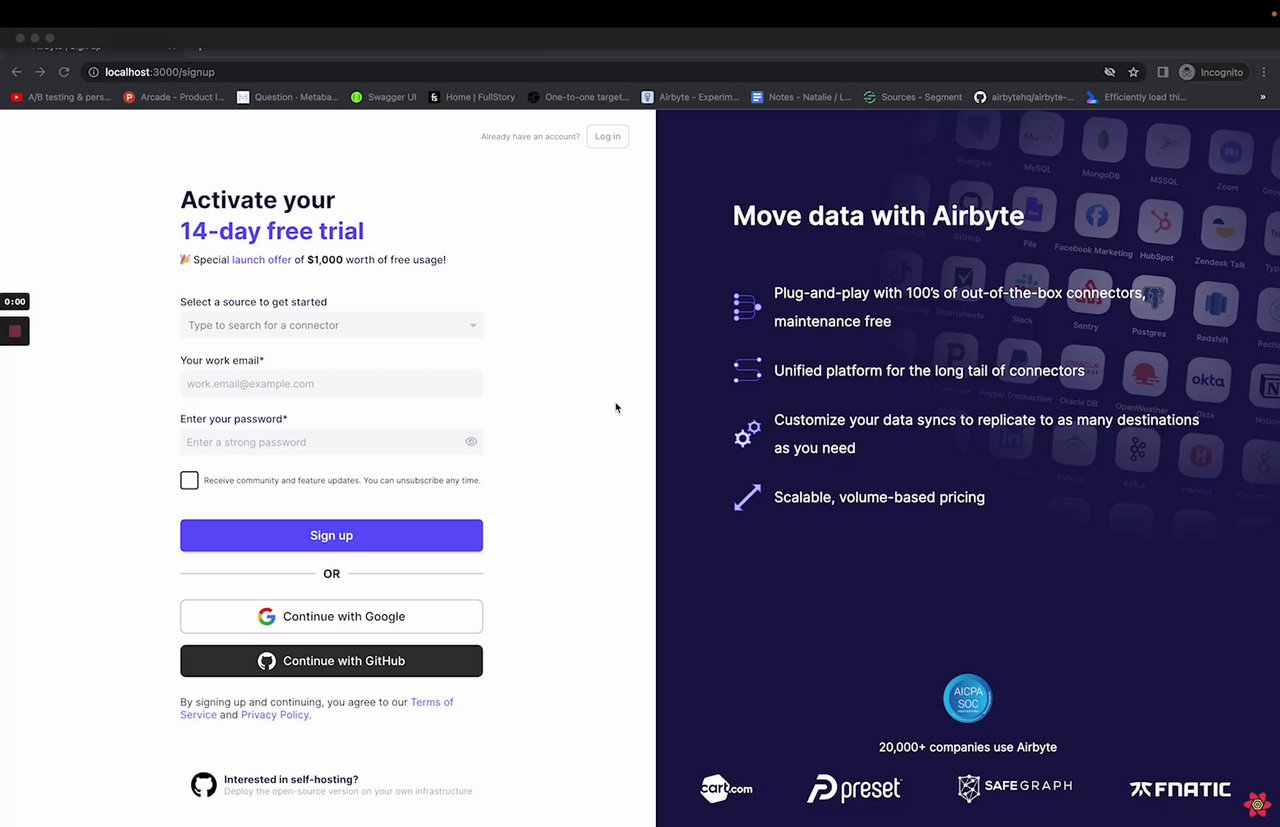Image resolution: width=1280 pixels, height=827 pixels.
Task: Click "20,000+ companies use Airbyte" text
Action: pyautogui.click(x=967, y=747)
